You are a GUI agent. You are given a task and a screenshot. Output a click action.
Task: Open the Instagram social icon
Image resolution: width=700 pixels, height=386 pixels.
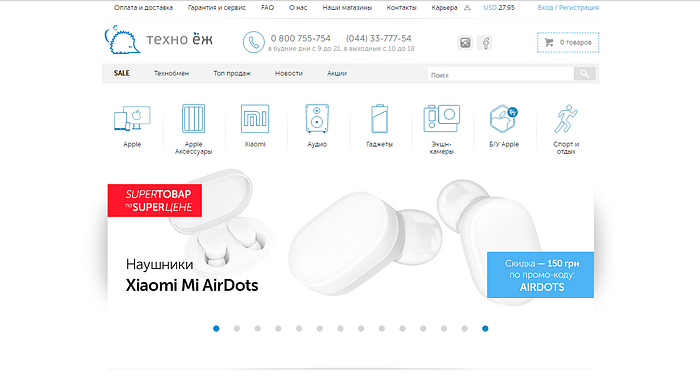tap(465, 43)
